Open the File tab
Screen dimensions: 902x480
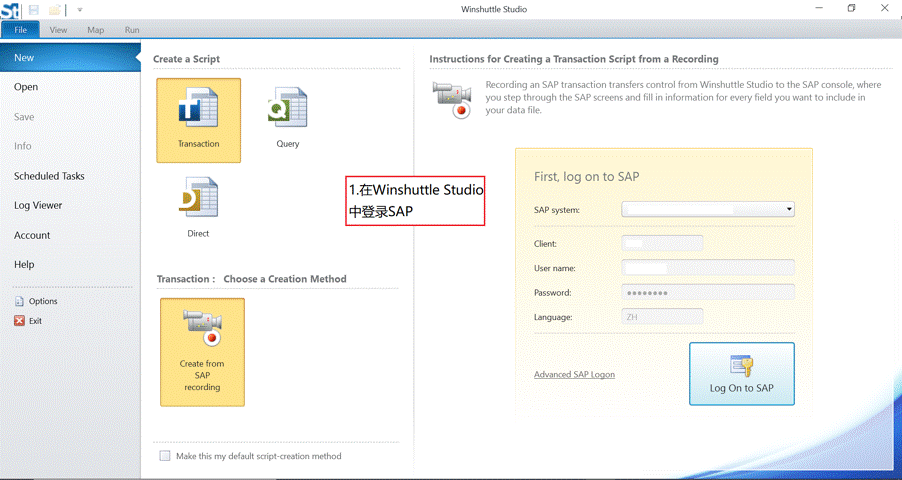click(21, 30)
